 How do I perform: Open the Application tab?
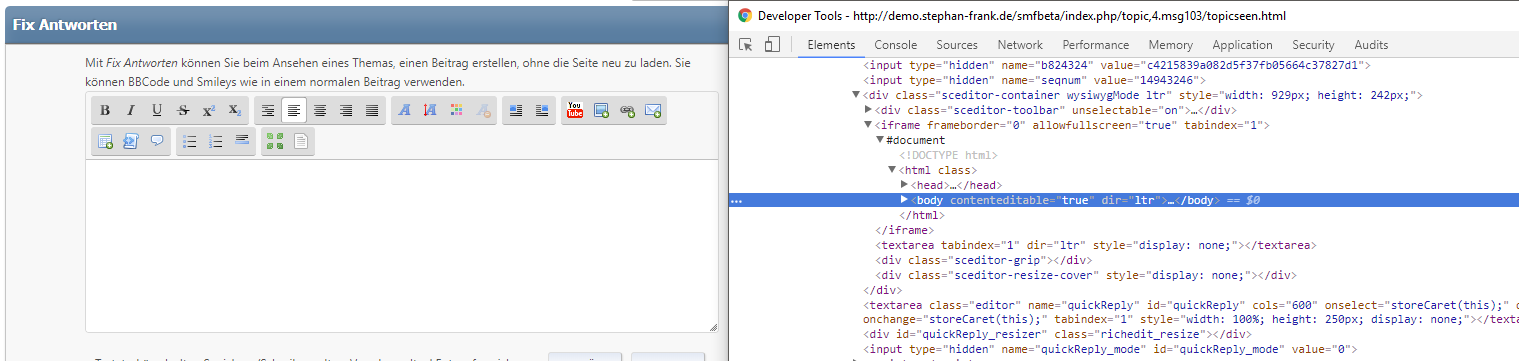(1243, 45)
